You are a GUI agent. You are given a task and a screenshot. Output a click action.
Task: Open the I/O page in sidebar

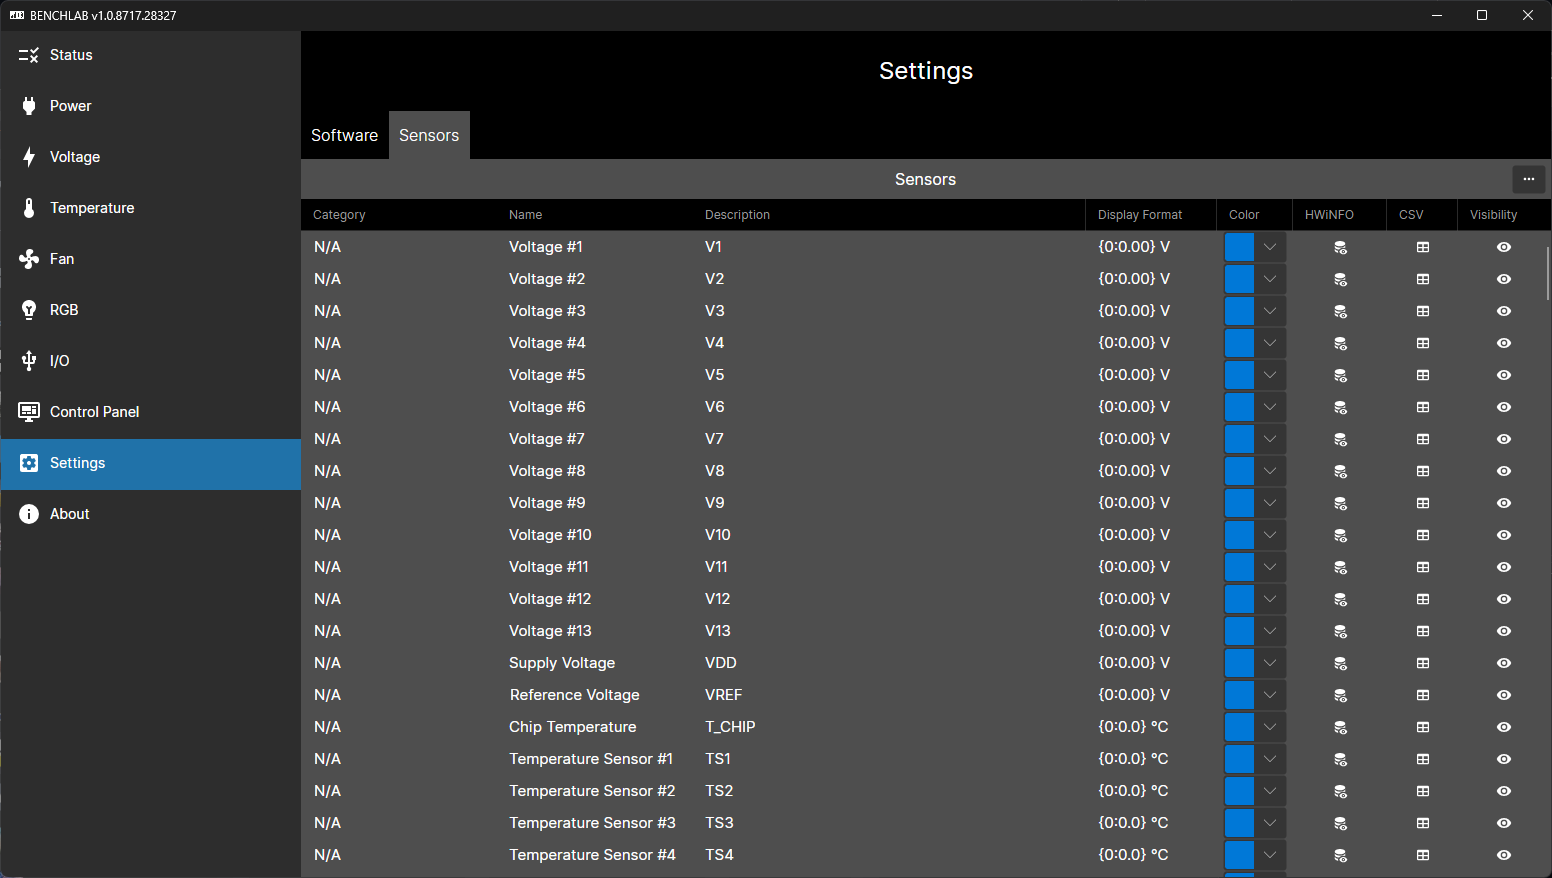click(x=58, y=360)
